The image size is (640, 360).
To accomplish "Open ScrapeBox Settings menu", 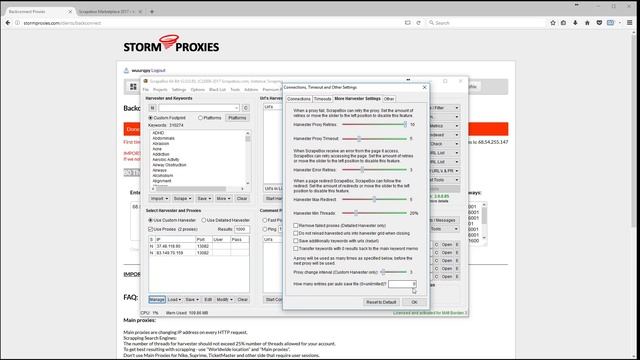I will coord(178,89).
